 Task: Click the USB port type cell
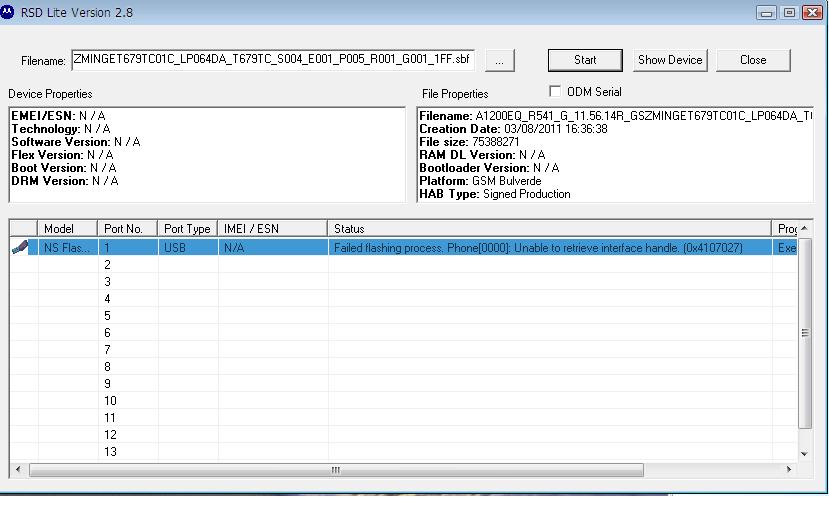tap(187, 248)
